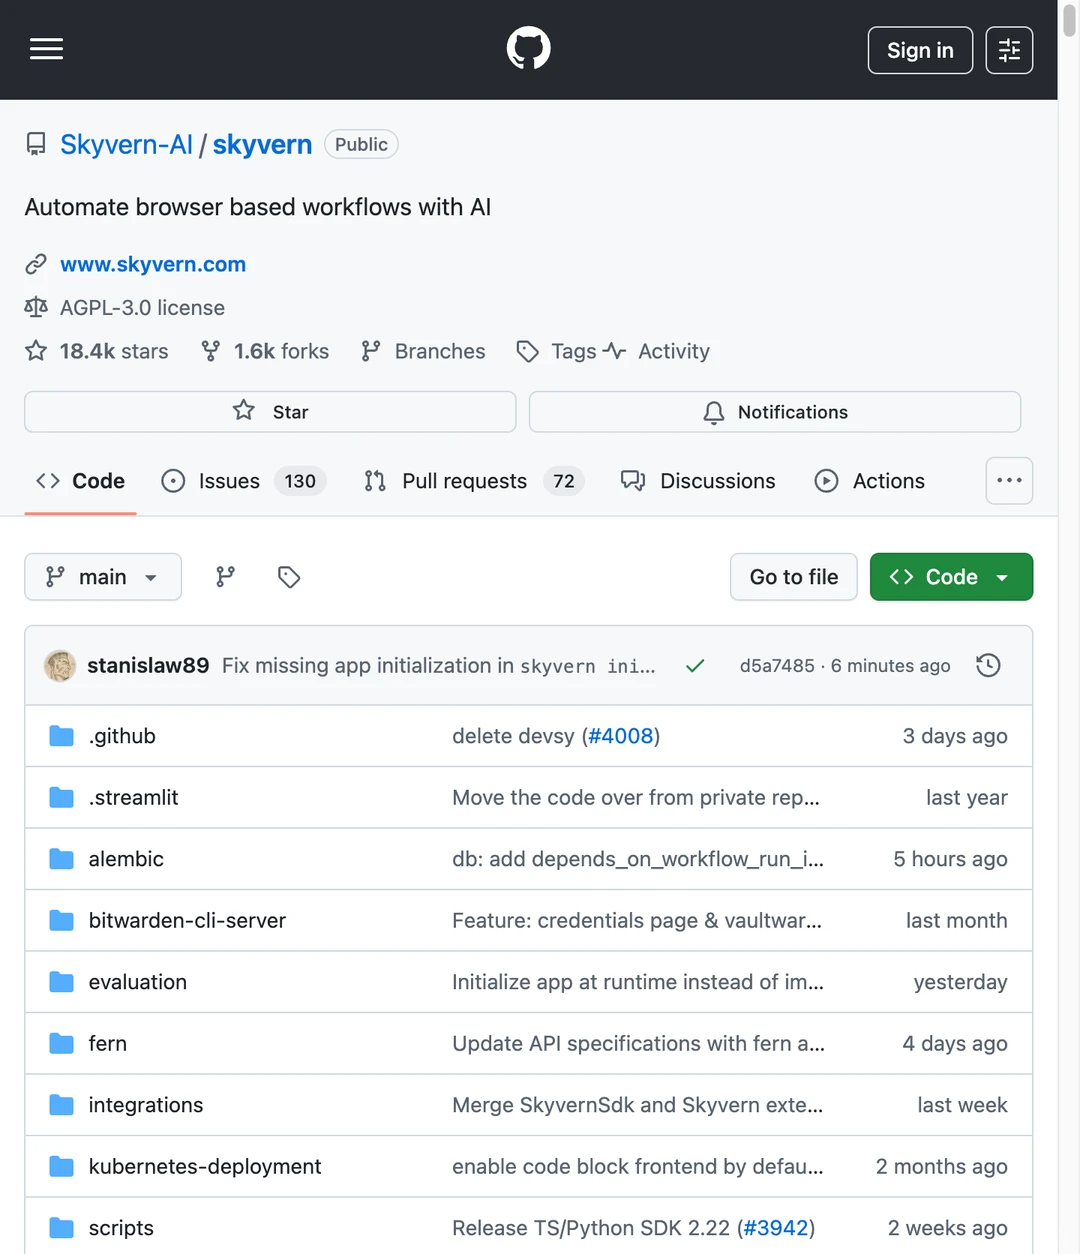
Task: Open the kubernetes-deployment folder
Action: pyautogui.click(x=205, y=1166)
